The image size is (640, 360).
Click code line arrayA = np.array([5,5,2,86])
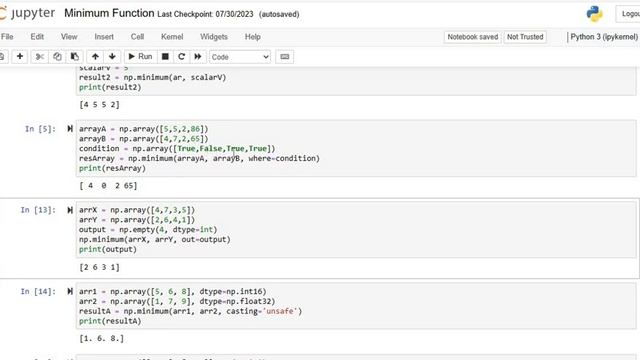(x=144, y=129)
